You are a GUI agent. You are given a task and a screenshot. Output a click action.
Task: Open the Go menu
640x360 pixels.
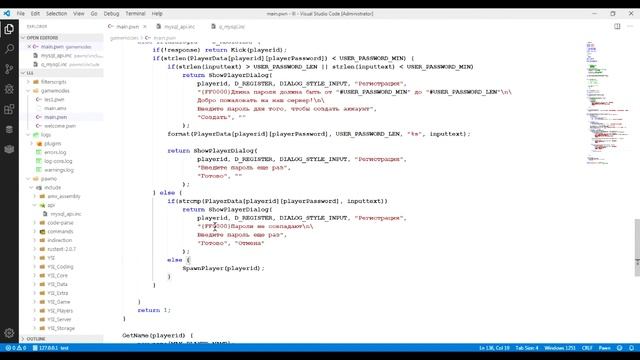(94, 13)
